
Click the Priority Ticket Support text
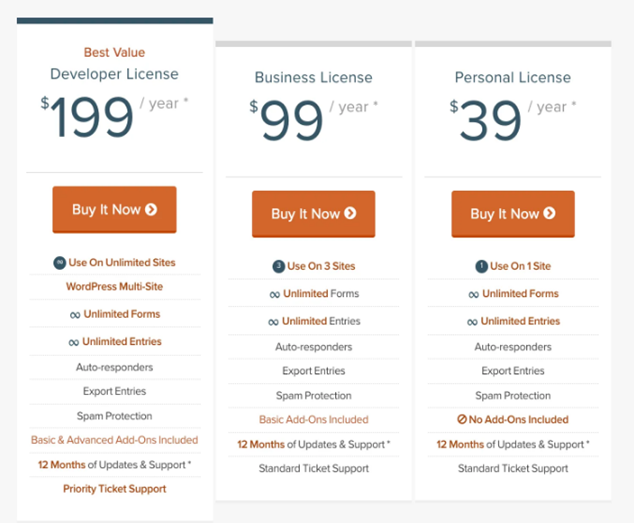[x=114, y=489]
